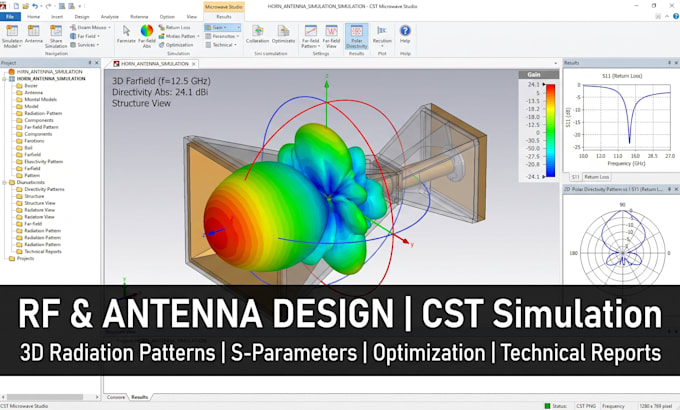Select the bottom Results tab next to Console
680x410 pixels.
pos(140,397)
